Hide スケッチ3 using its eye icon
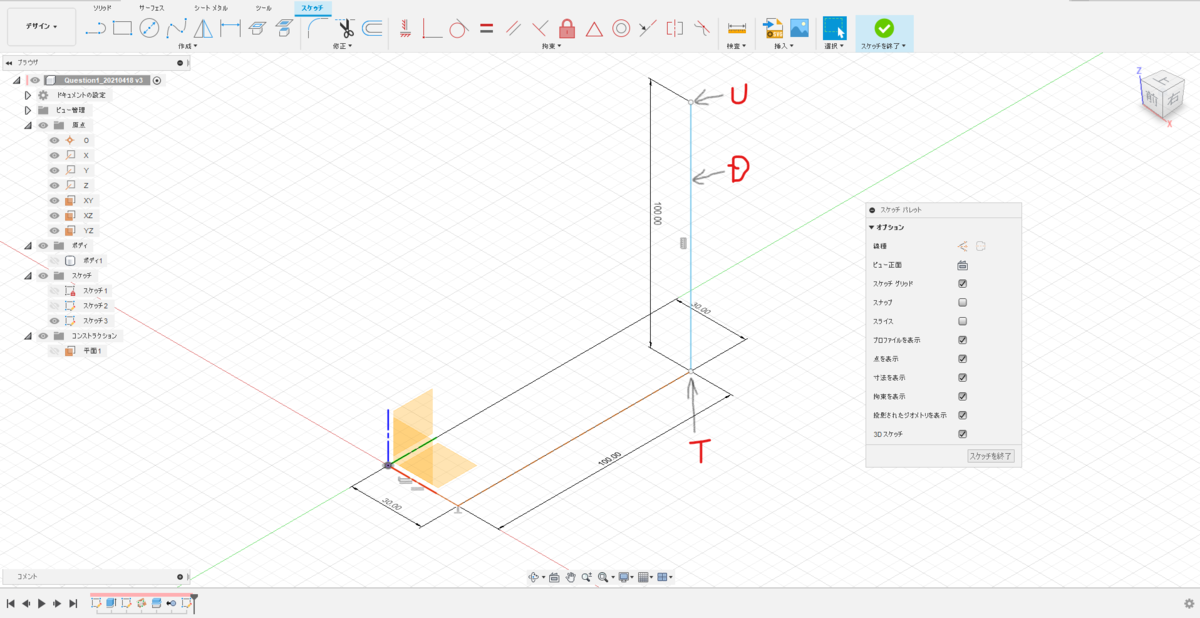The height and width of the screenshot is (618, 1200). [55, 320]
